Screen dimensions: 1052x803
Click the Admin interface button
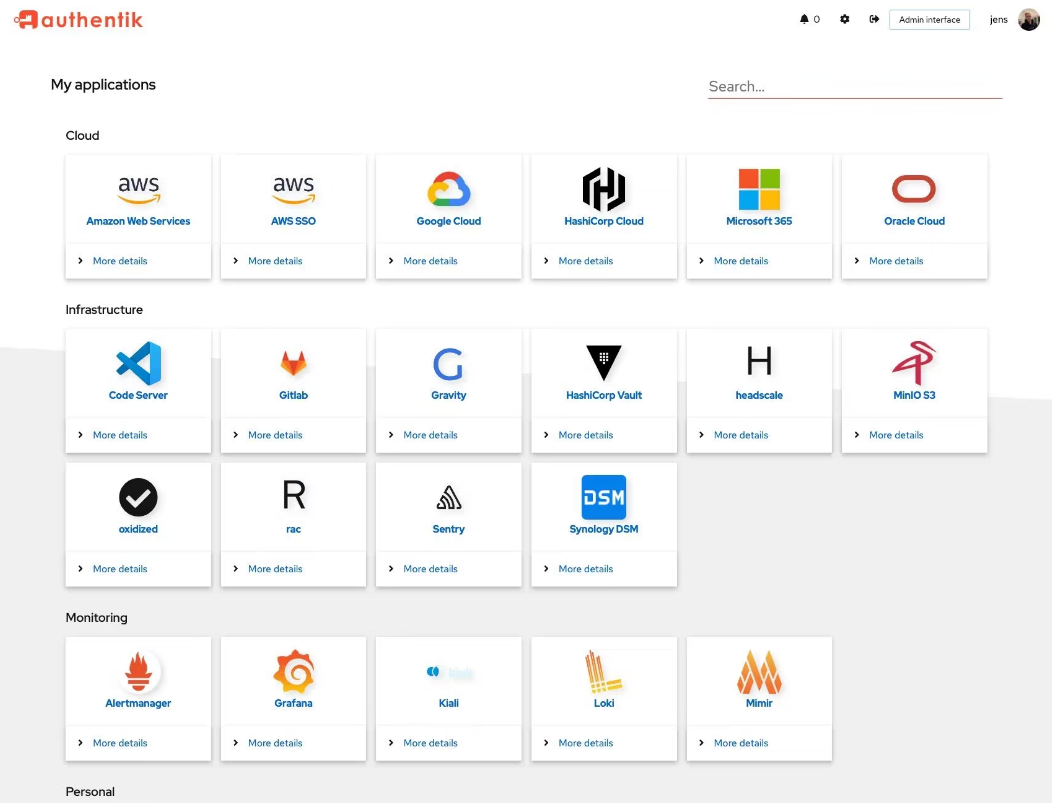(x=929, y=19)
